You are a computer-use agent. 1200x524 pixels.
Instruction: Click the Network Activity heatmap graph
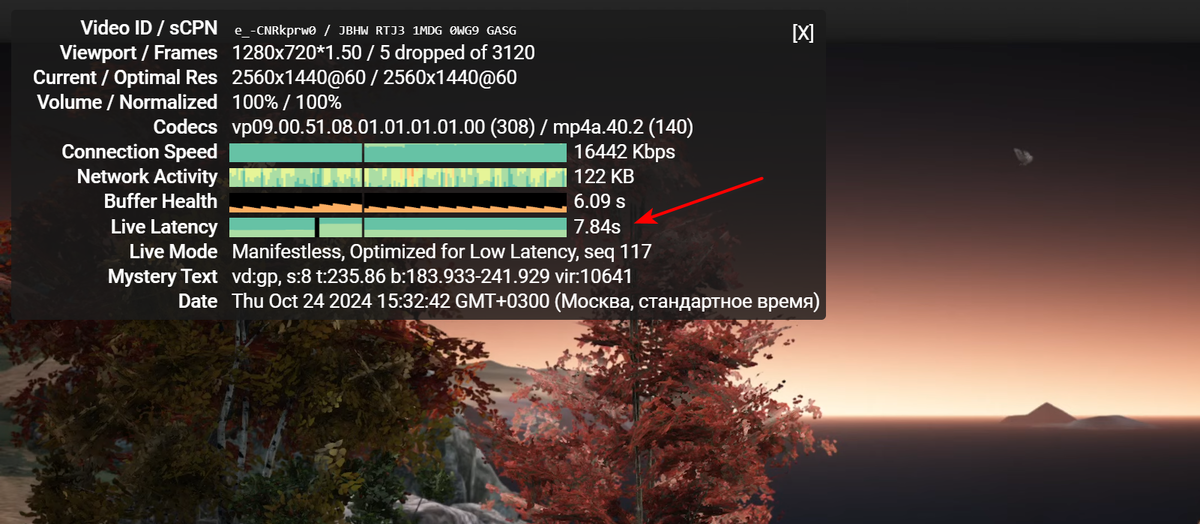(398, 177)
